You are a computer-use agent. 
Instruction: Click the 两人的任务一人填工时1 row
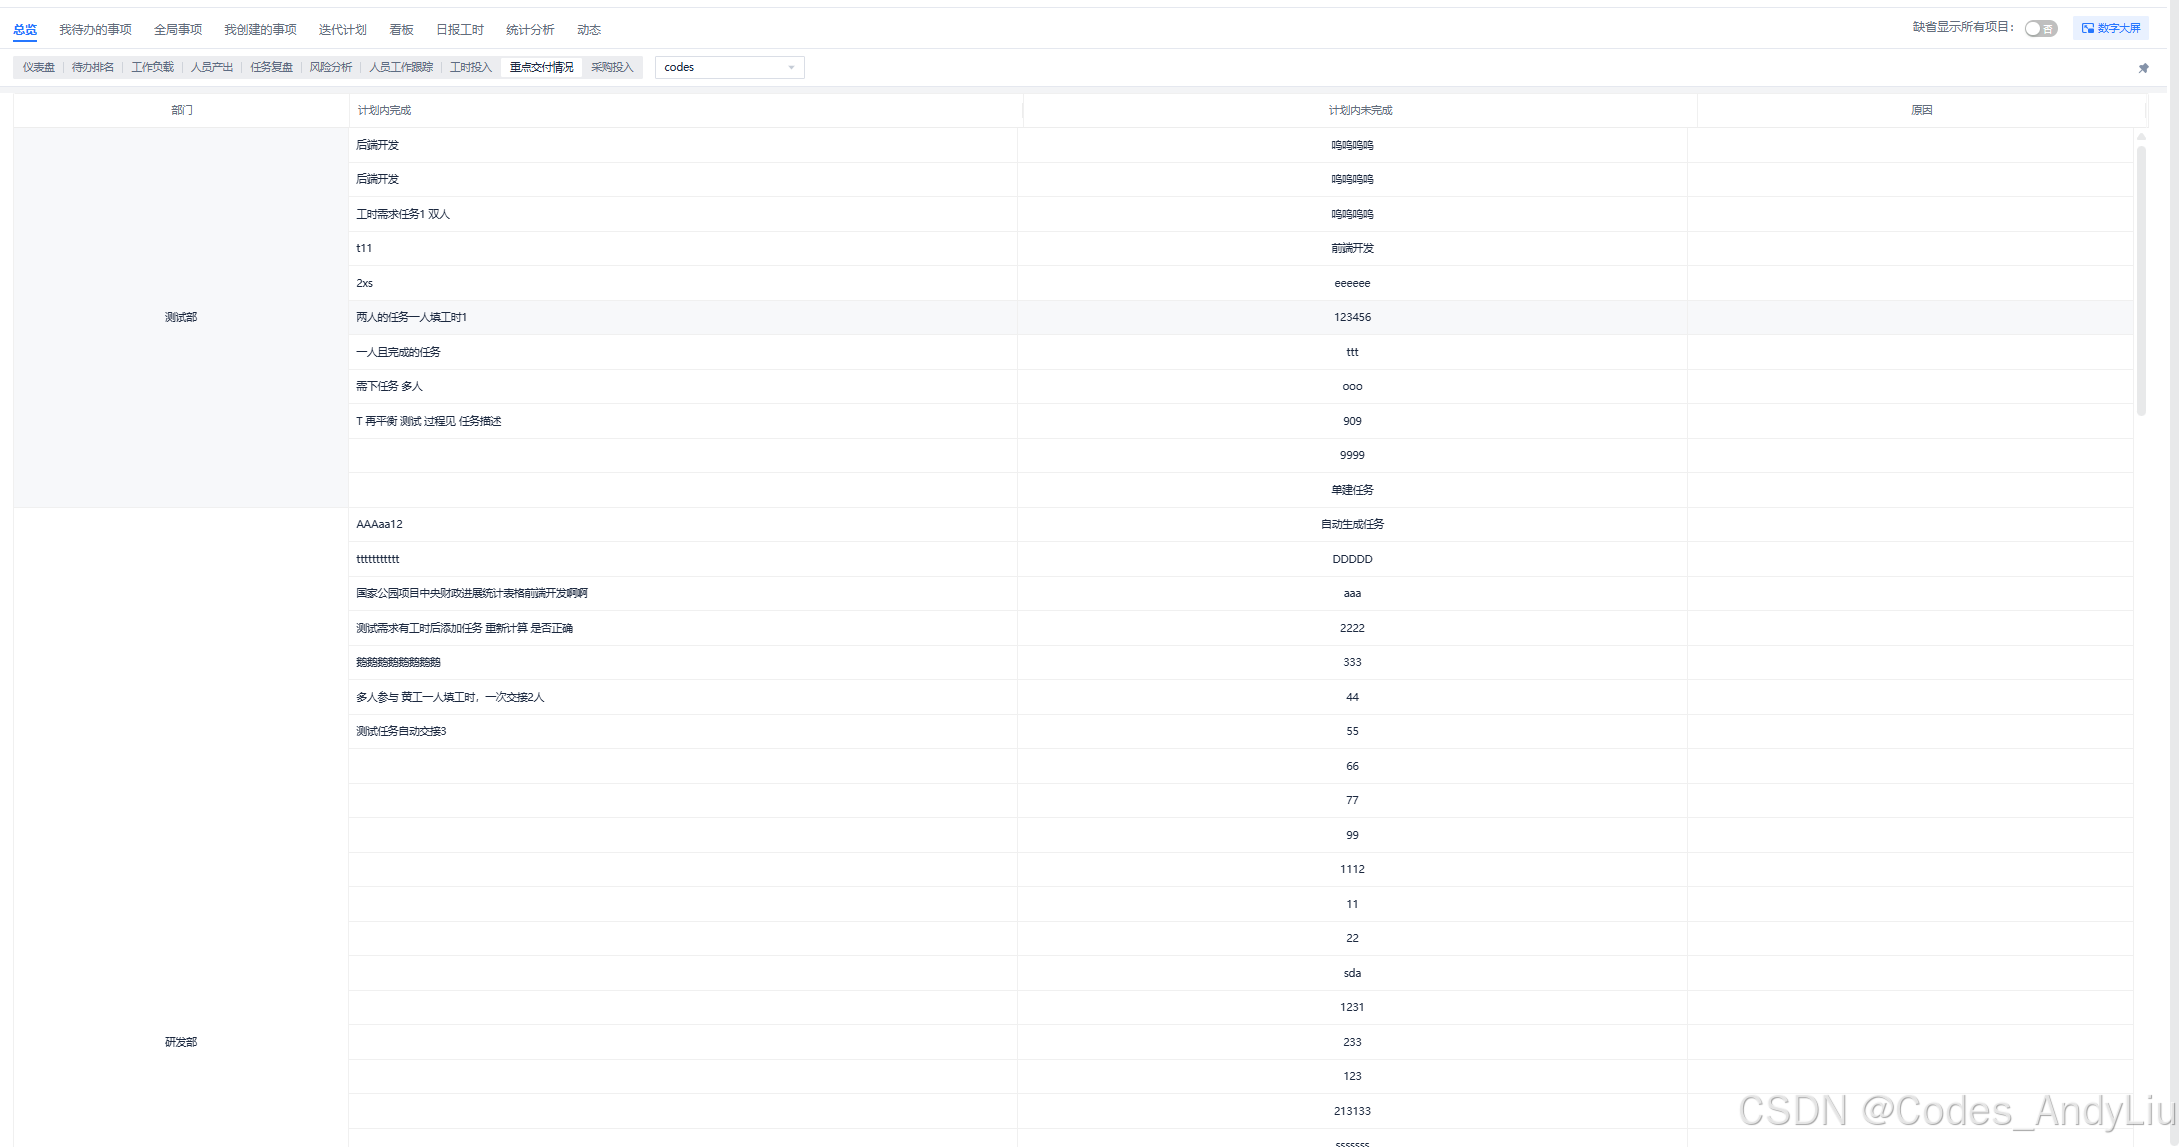[412, 317]
